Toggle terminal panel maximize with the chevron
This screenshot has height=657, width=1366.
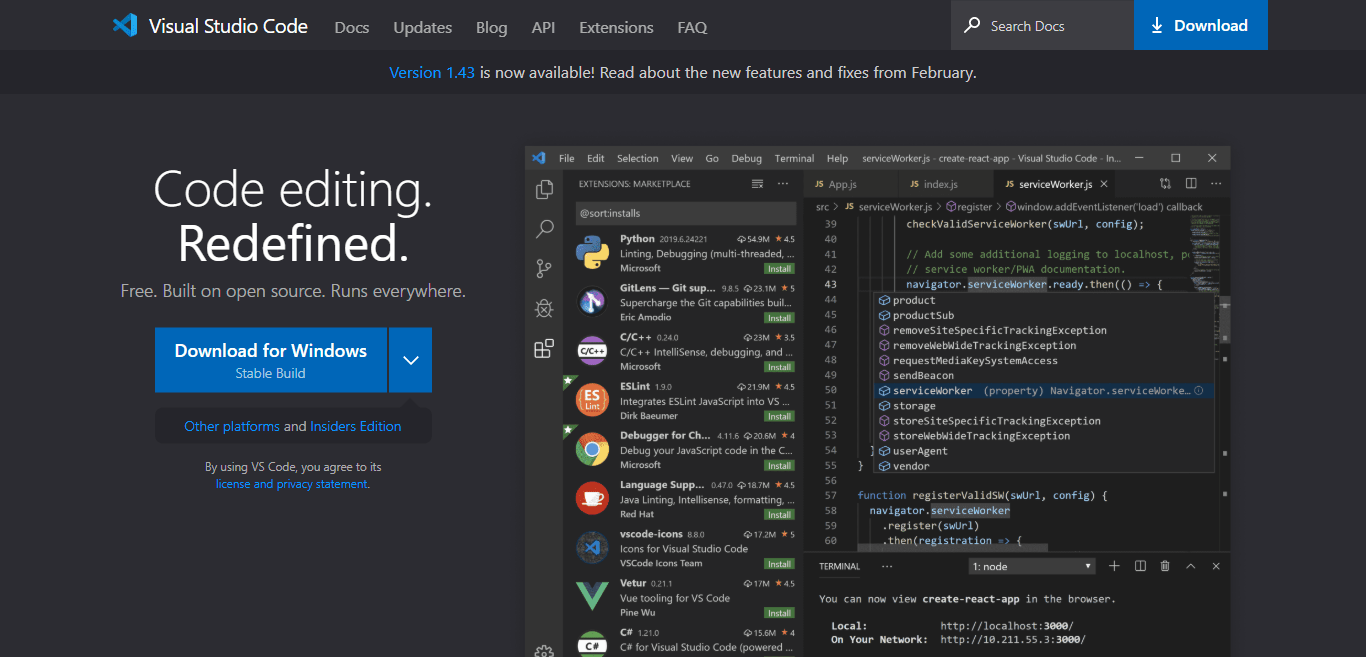pos(1190,565)
